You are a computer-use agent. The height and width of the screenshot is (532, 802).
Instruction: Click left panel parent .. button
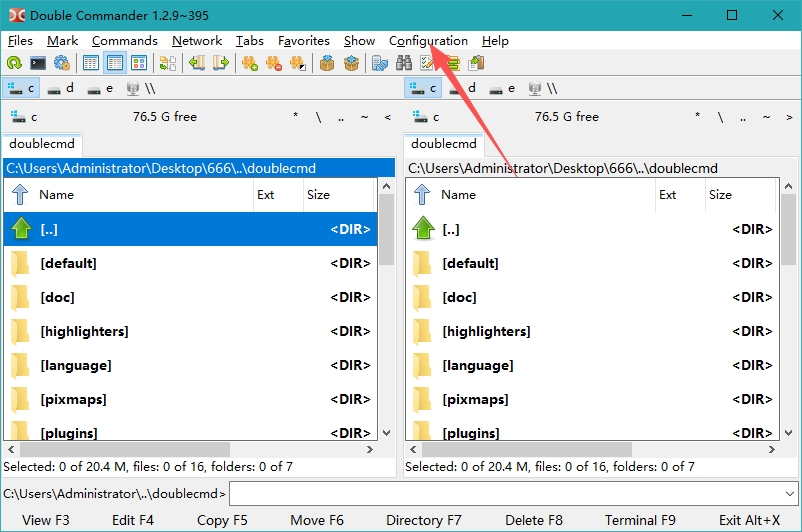click(x=341, y=117)
